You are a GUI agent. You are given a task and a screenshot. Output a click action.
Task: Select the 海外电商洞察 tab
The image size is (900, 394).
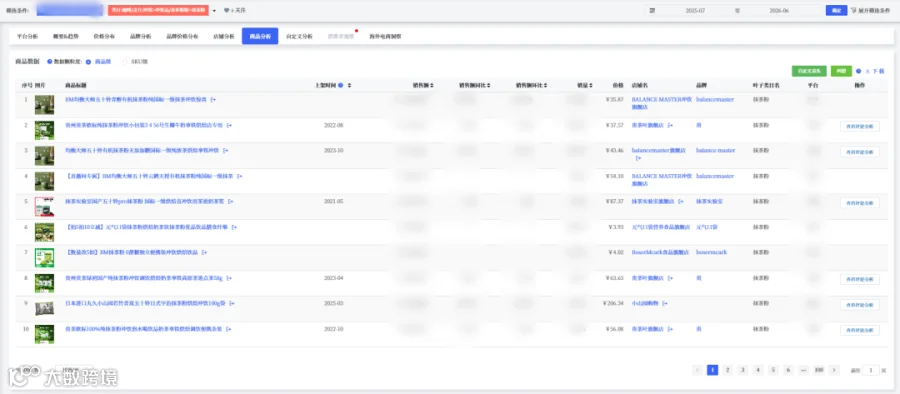pos(385,36)
